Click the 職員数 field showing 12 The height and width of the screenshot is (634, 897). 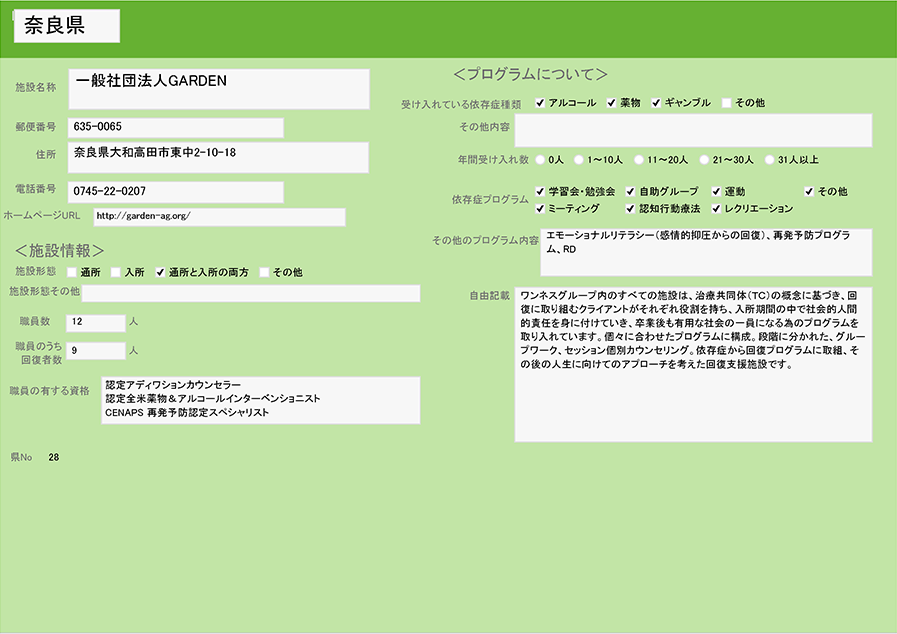click(96, 323)
